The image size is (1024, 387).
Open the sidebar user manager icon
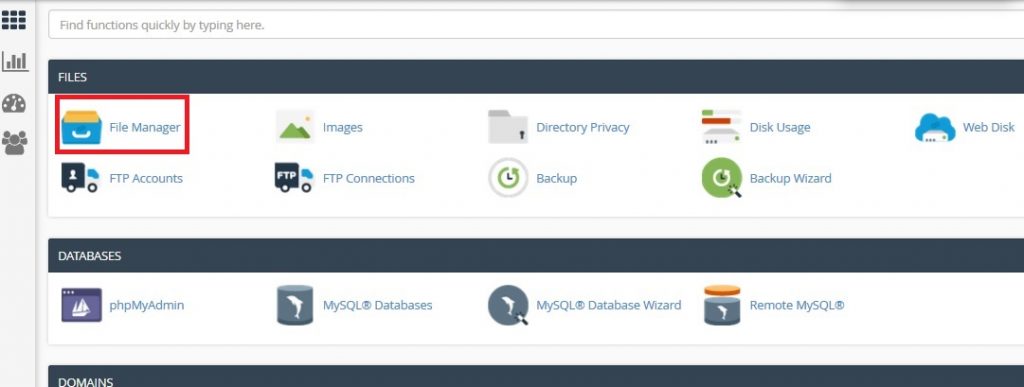15,143
